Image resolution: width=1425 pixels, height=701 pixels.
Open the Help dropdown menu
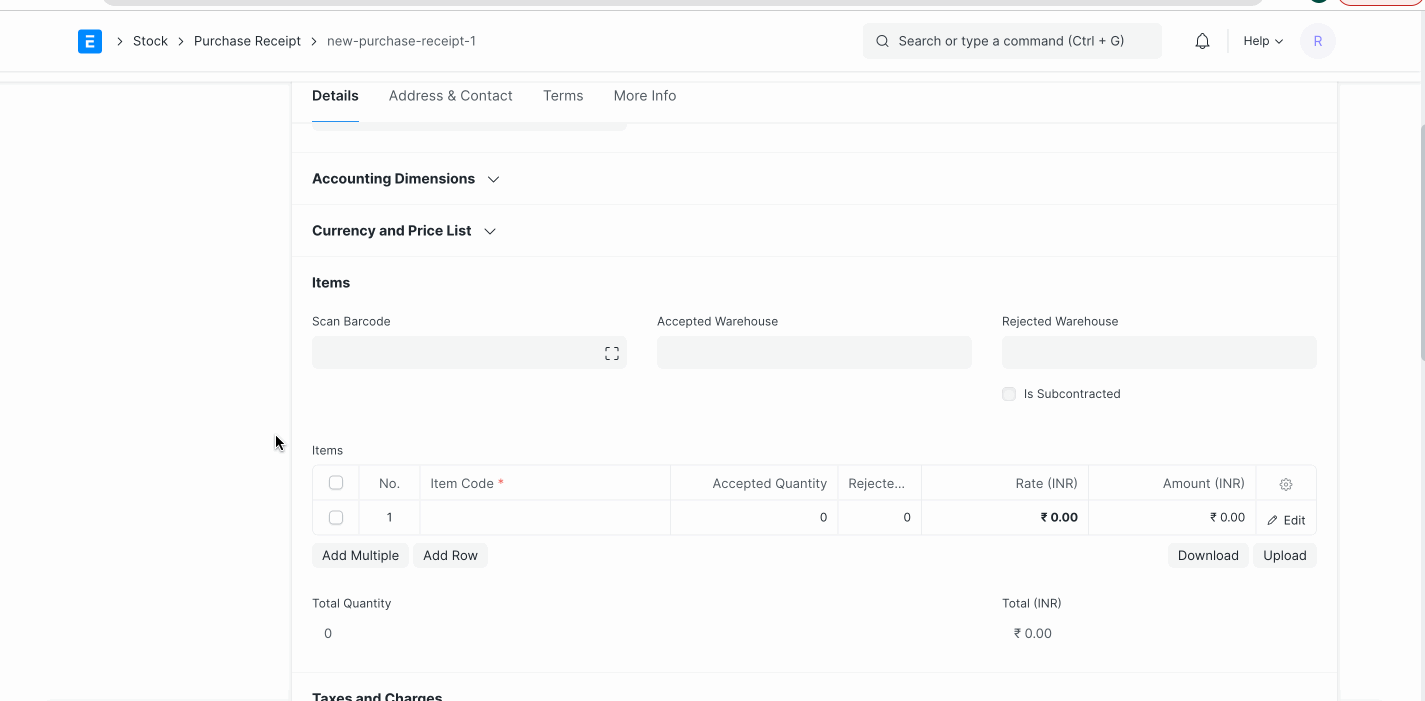click(1262, 41)
